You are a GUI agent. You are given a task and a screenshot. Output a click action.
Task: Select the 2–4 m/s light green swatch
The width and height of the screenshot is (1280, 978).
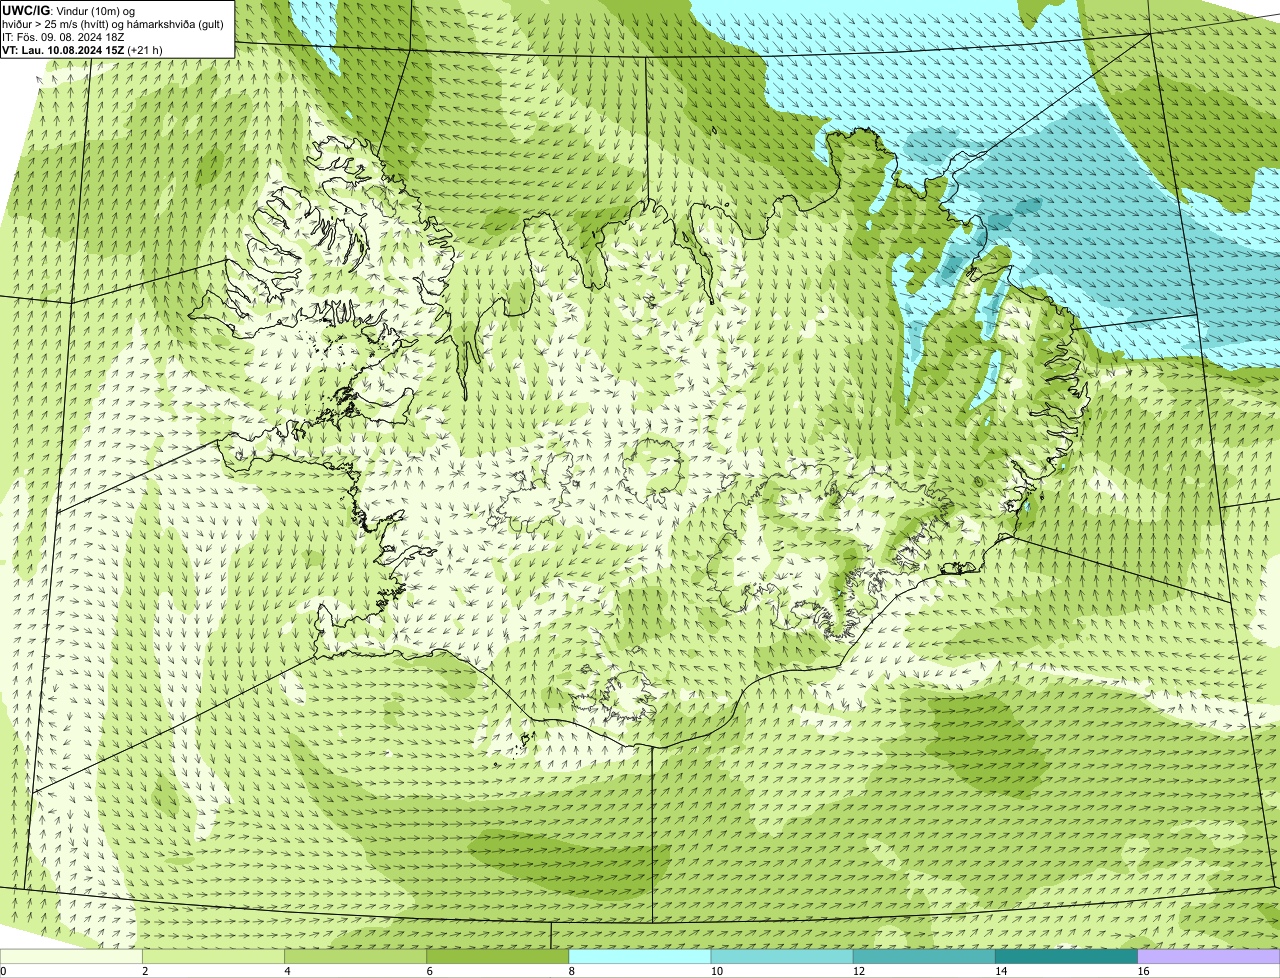[213, 956]
